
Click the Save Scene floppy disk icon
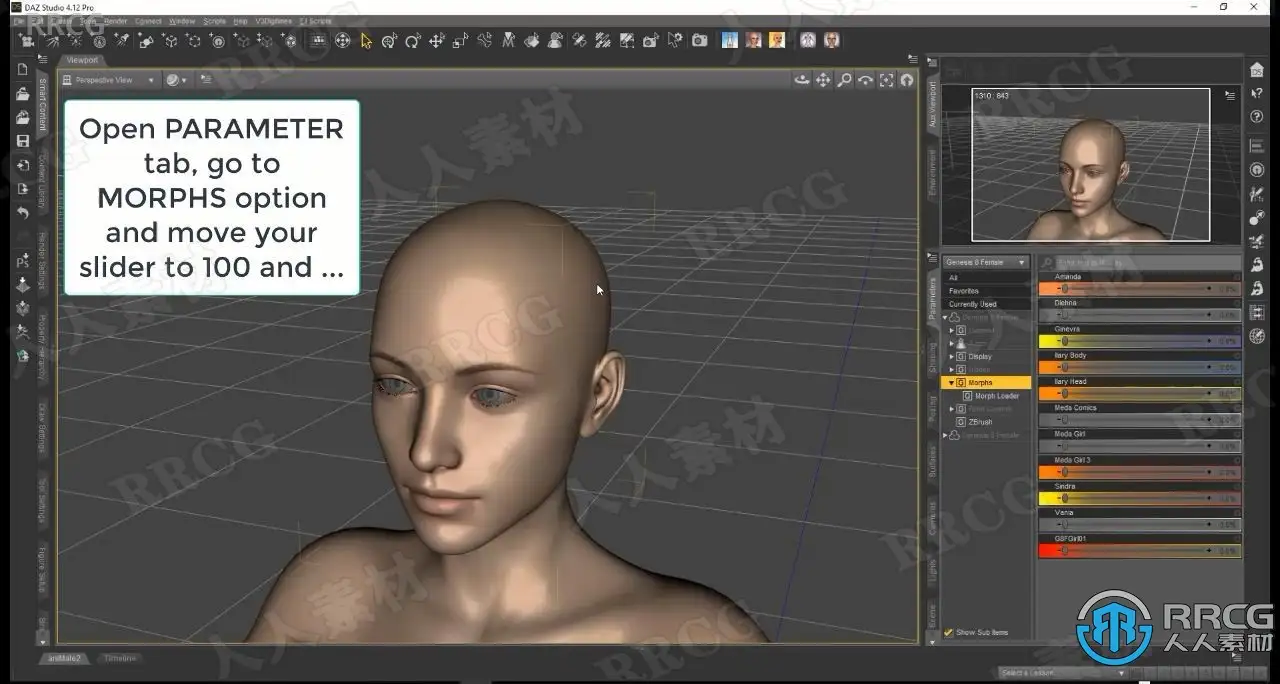coord(23,141)
